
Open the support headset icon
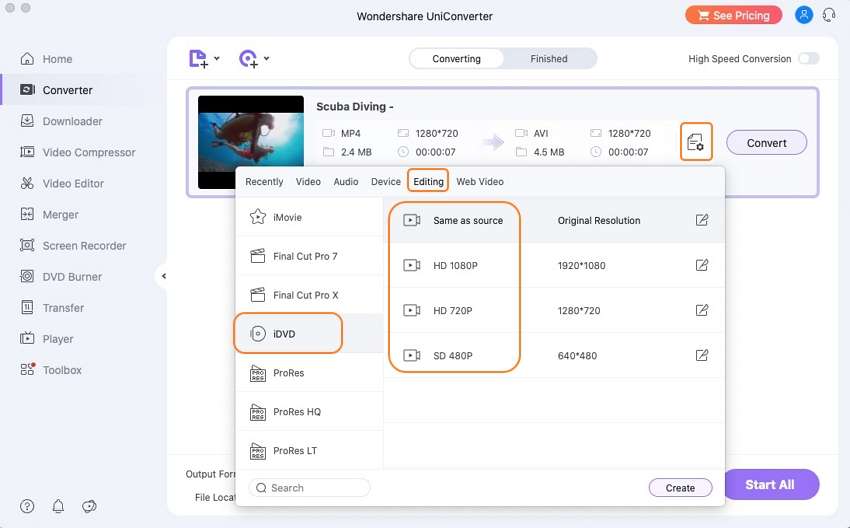[x=829, y=15]
